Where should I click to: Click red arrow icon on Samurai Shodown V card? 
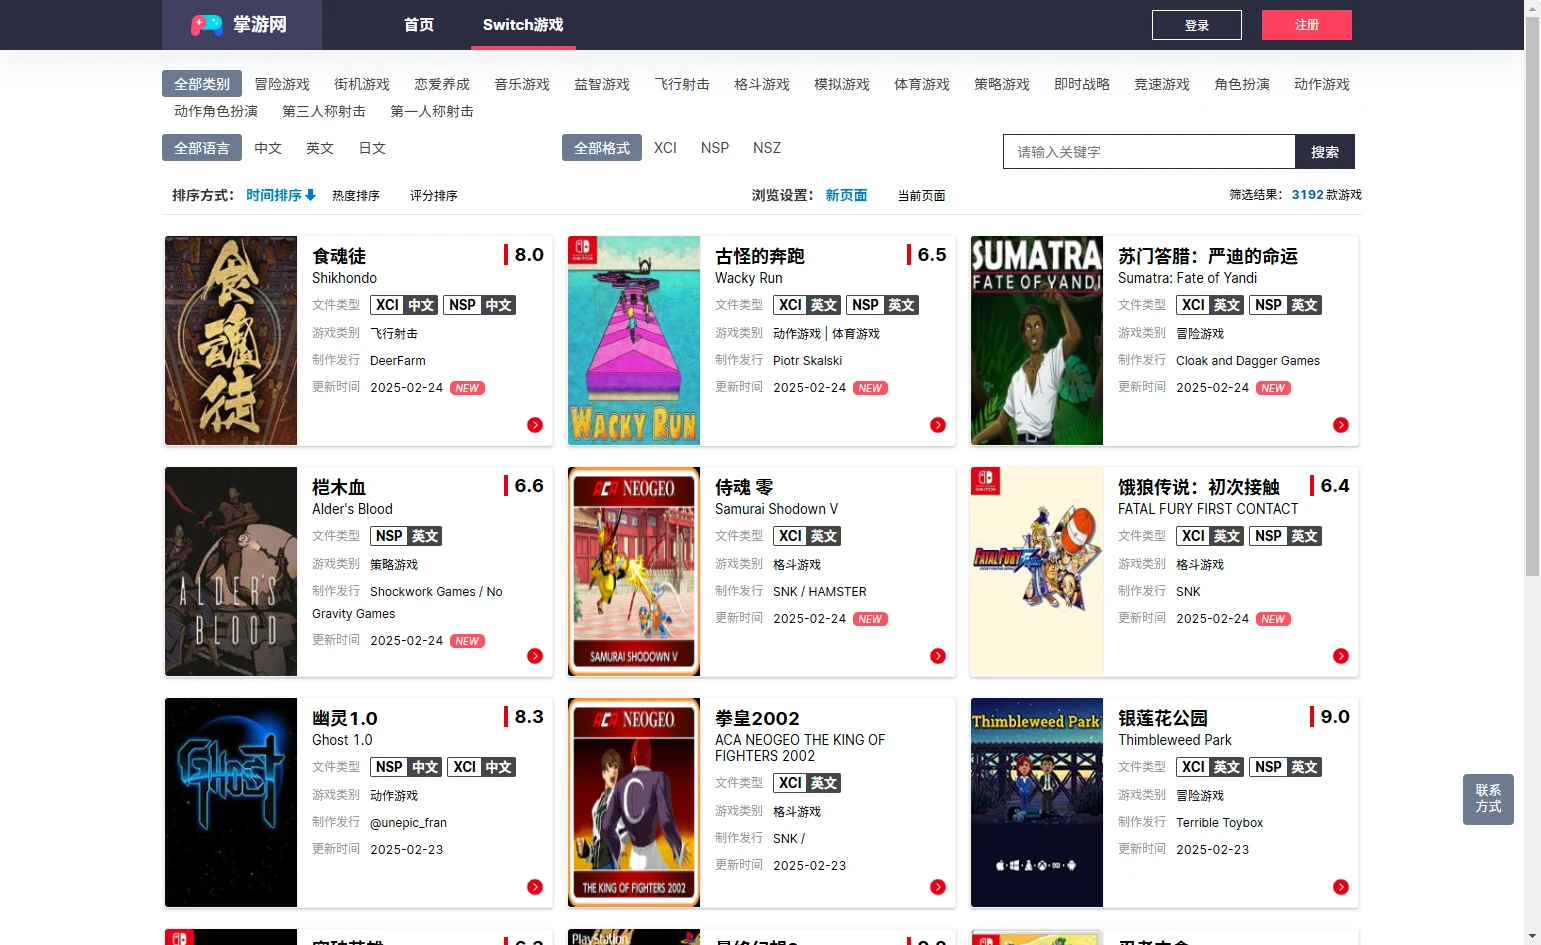[x=938, y=656]
